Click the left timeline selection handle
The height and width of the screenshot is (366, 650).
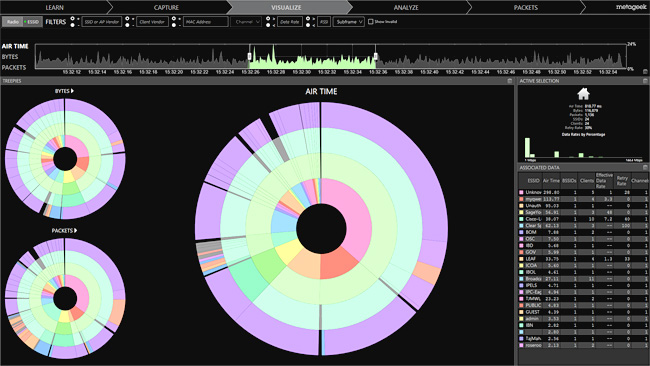250,56
